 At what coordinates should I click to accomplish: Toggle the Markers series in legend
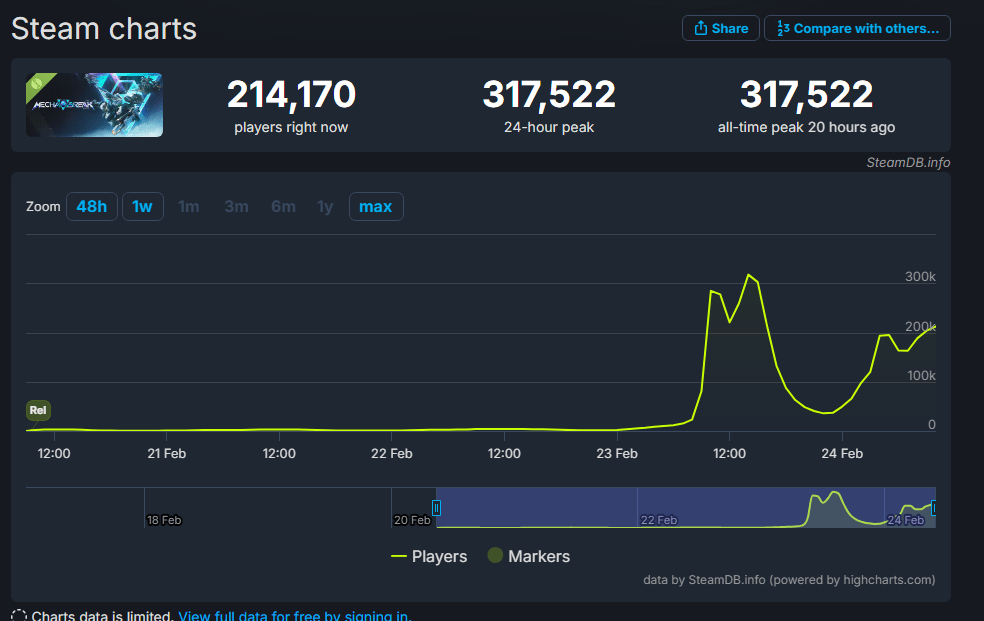pos(529,556)
